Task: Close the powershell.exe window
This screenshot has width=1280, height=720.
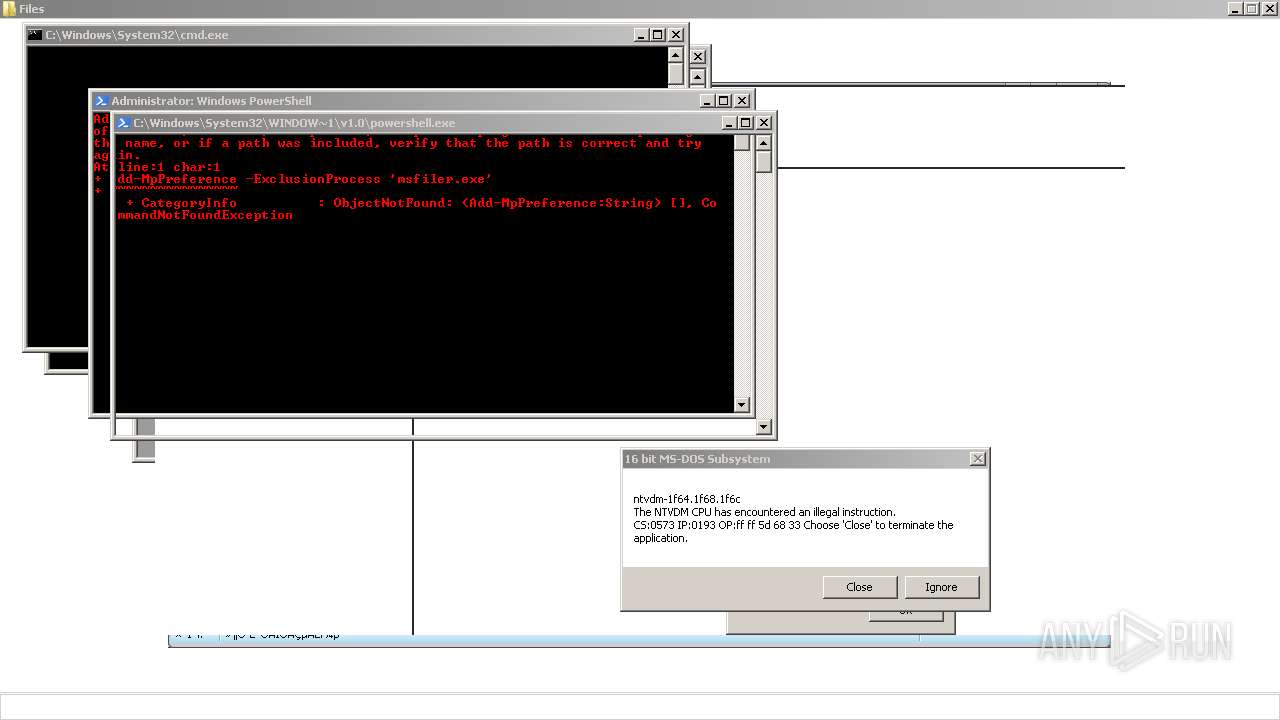Action: click(764, 123)
